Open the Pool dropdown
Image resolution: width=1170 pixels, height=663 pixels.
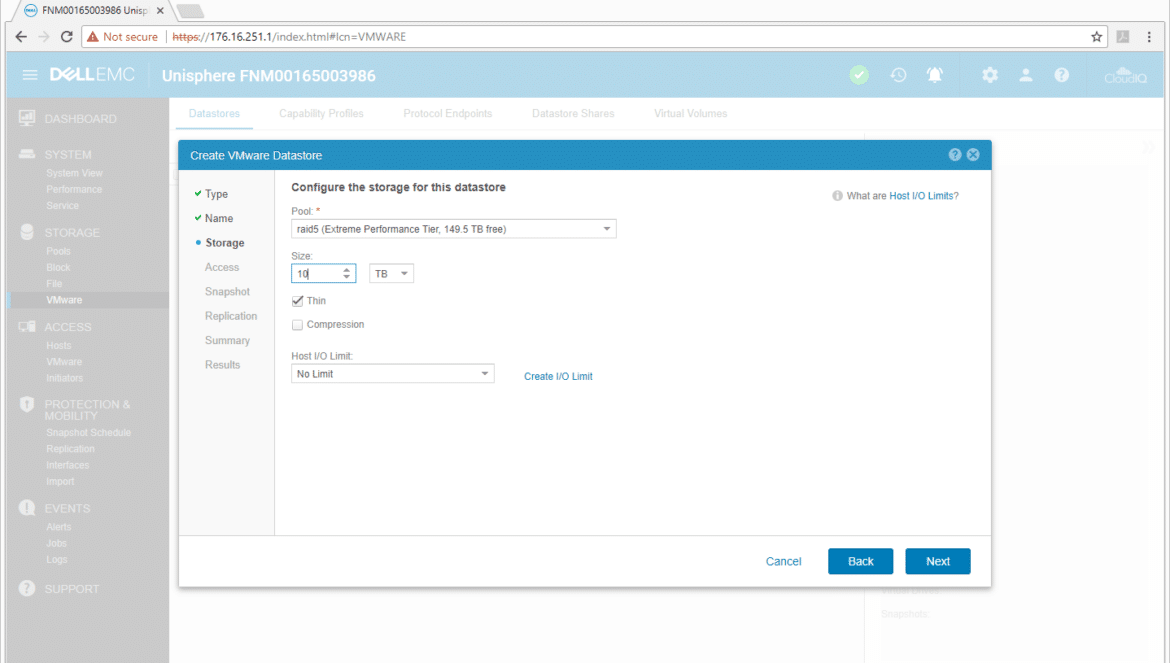(454, 229)
